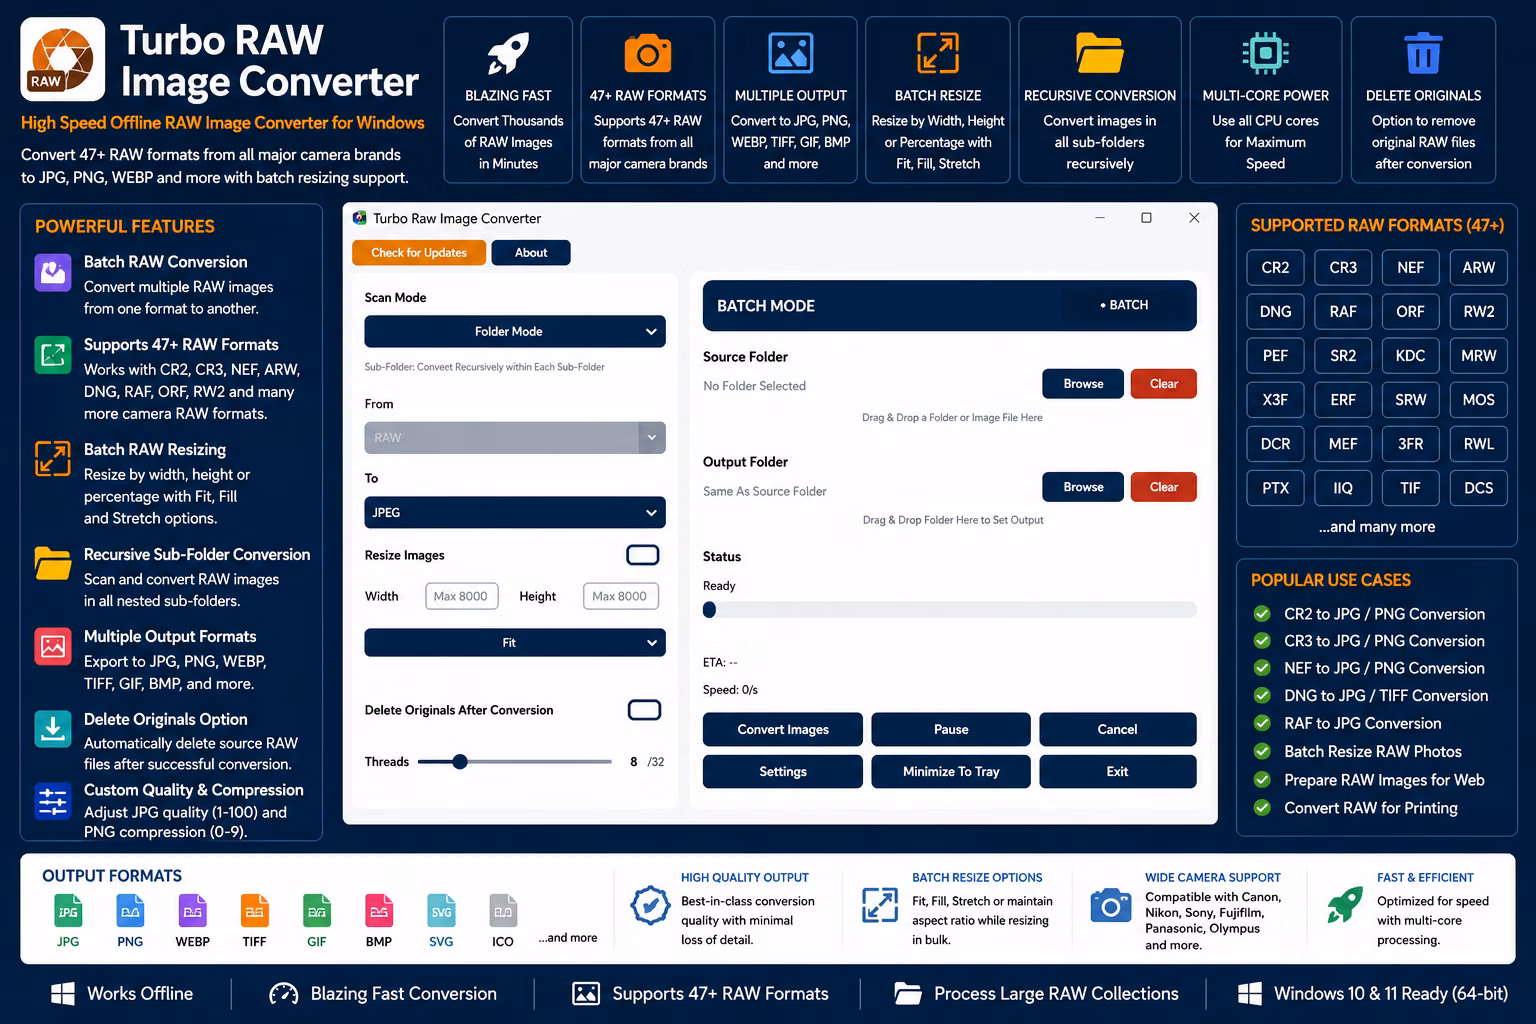The image size is (1536, 1024).
Task: Click Minimize To Tray button
Action: click(x=951, y=772)
